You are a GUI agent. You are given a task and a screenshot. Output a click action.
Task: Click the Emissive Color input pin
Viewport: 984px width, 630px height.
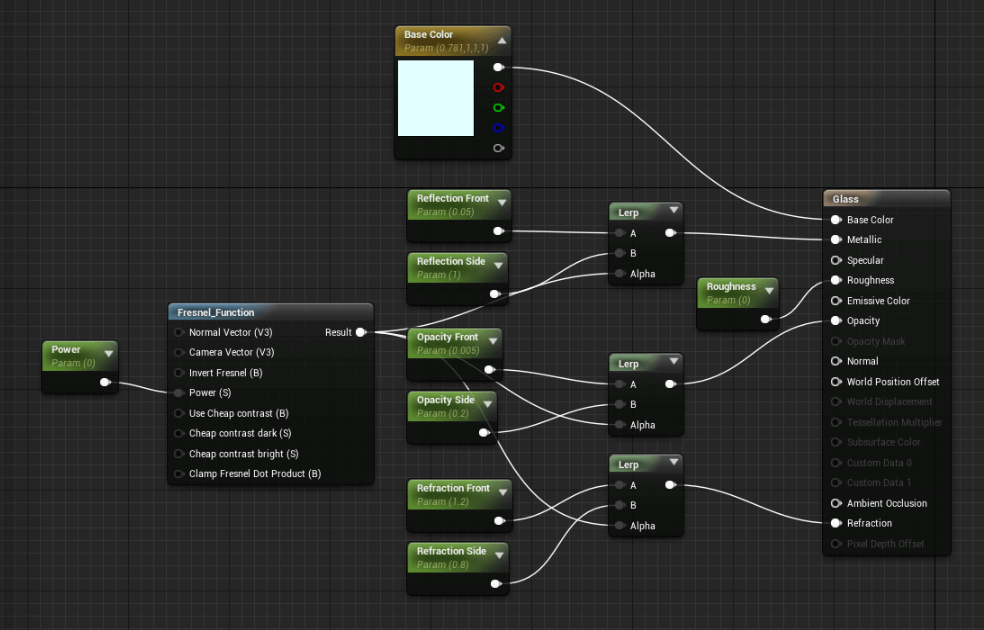836,301
